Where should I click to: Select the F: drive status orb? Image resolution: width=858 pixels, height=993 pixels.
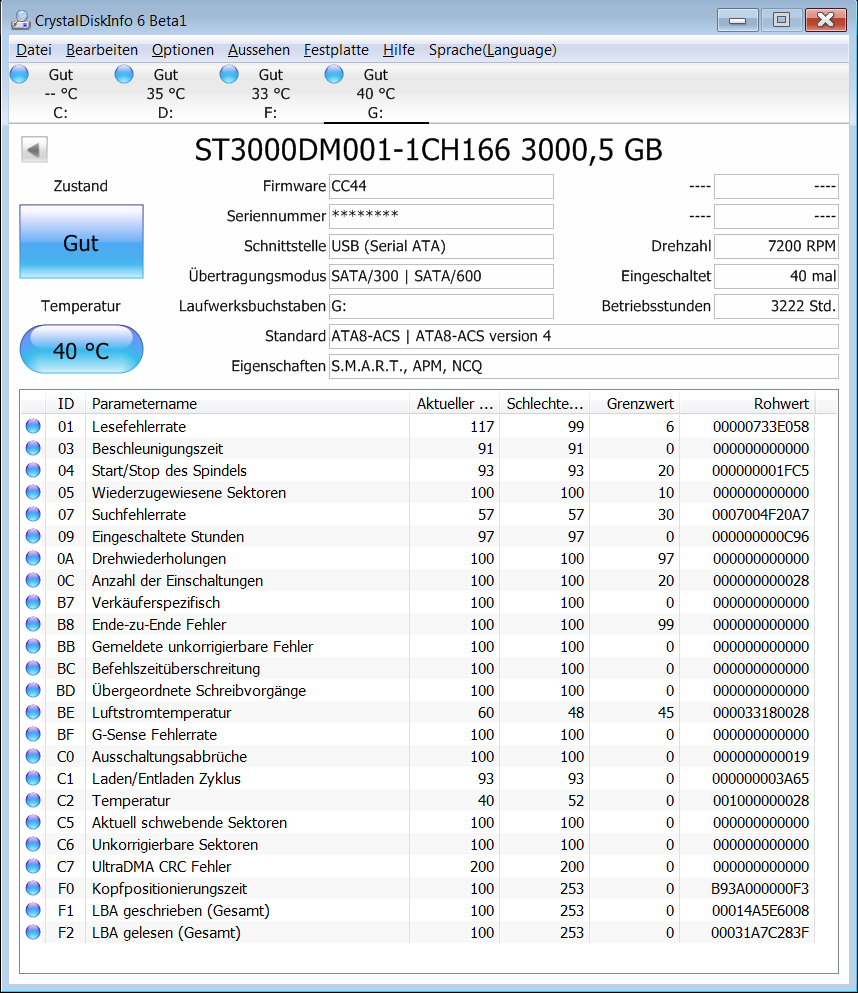click(x=229, y=75)
